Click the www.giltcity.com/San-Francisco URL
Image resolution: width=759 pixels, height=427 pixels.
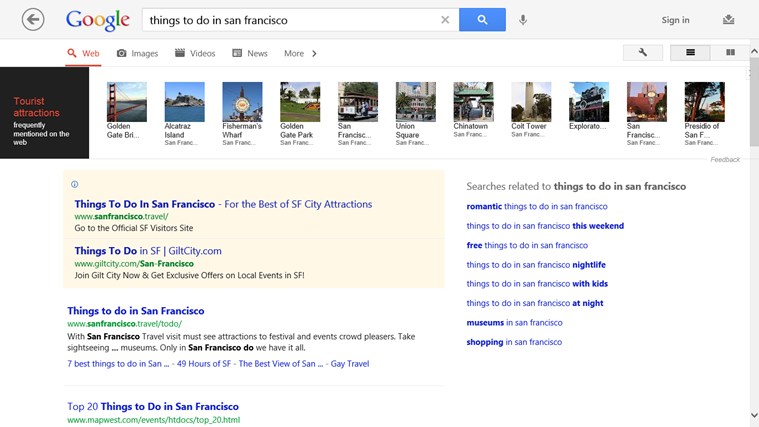pyautogui.click(x=134, y=263)
